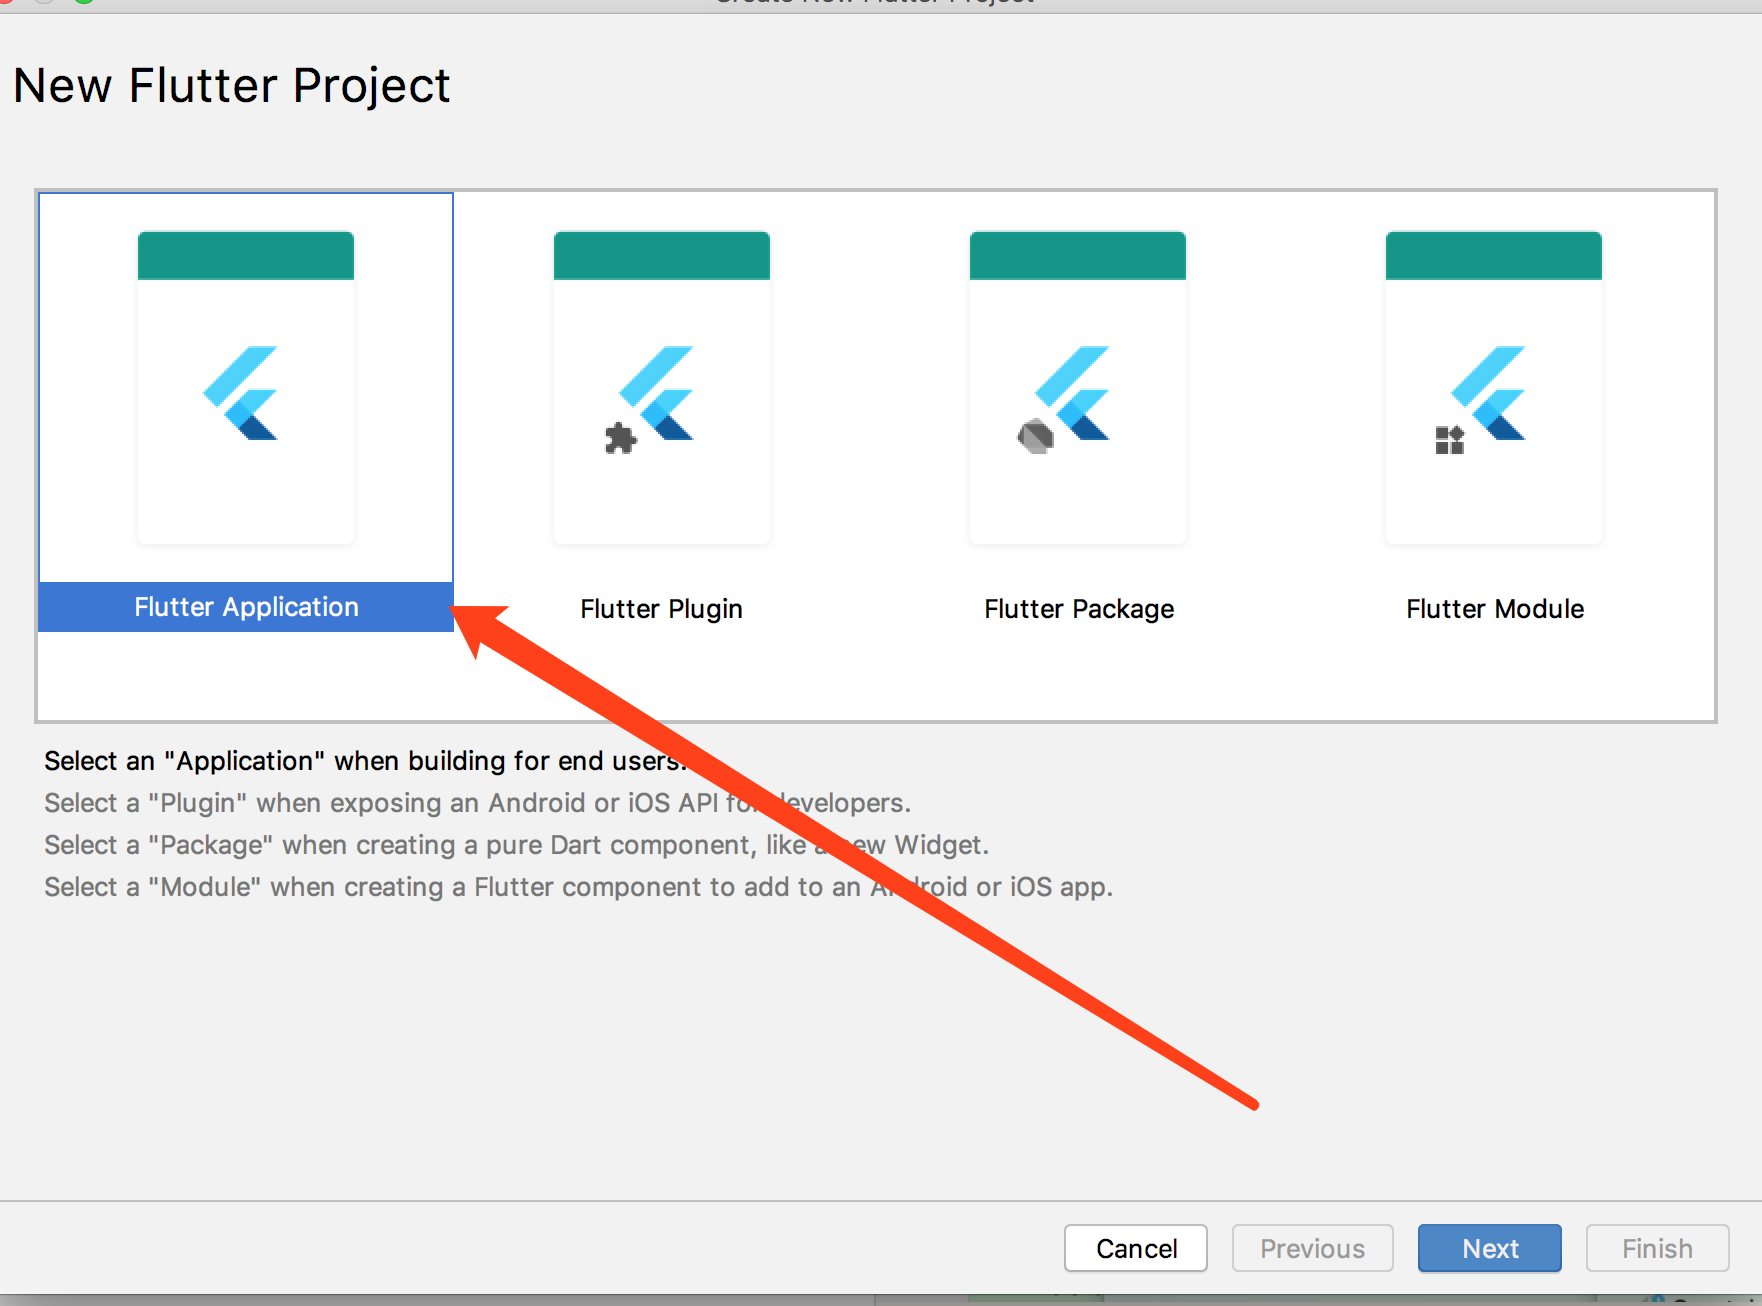The height and width of the screenshot is (1306, 1762).
Task: Choose the Flutter Plugin project icon
Action: coord(662,388)
